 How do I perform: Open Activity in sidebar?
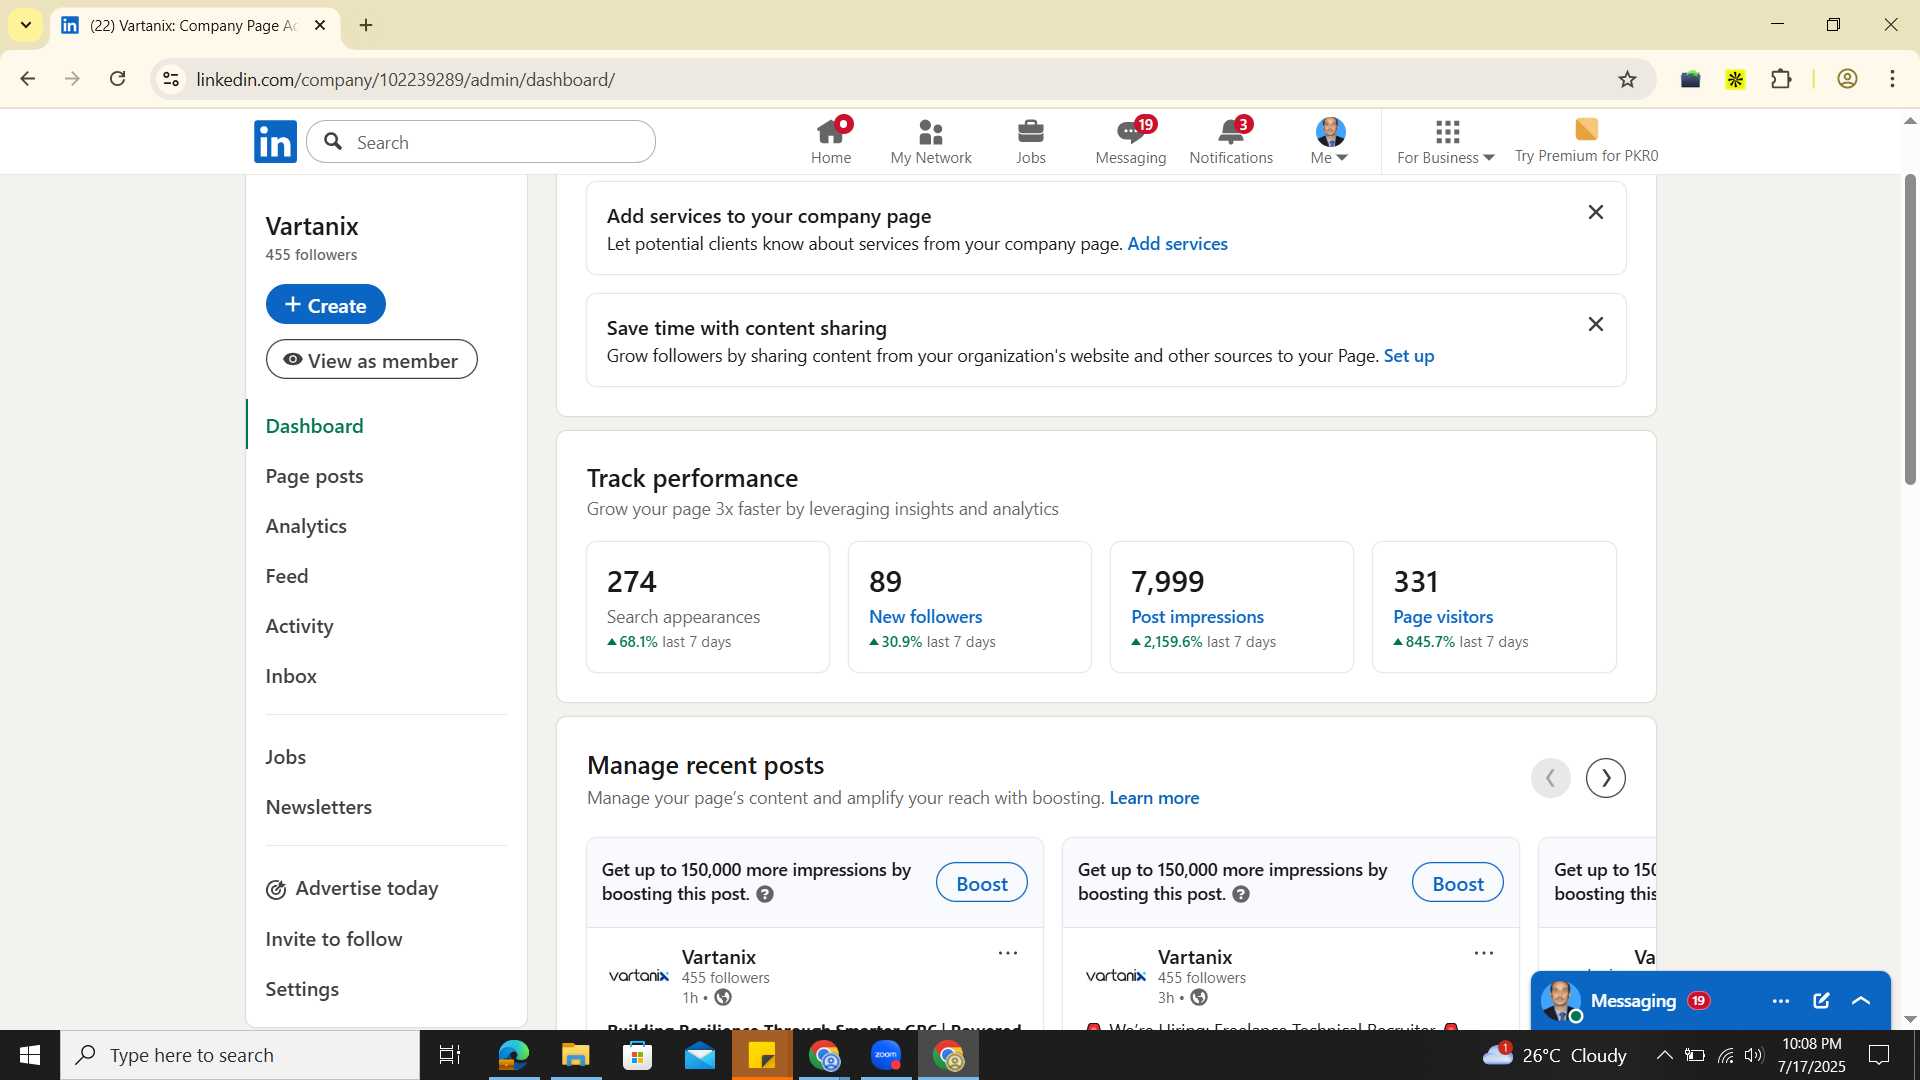click(x=299, y=626)
